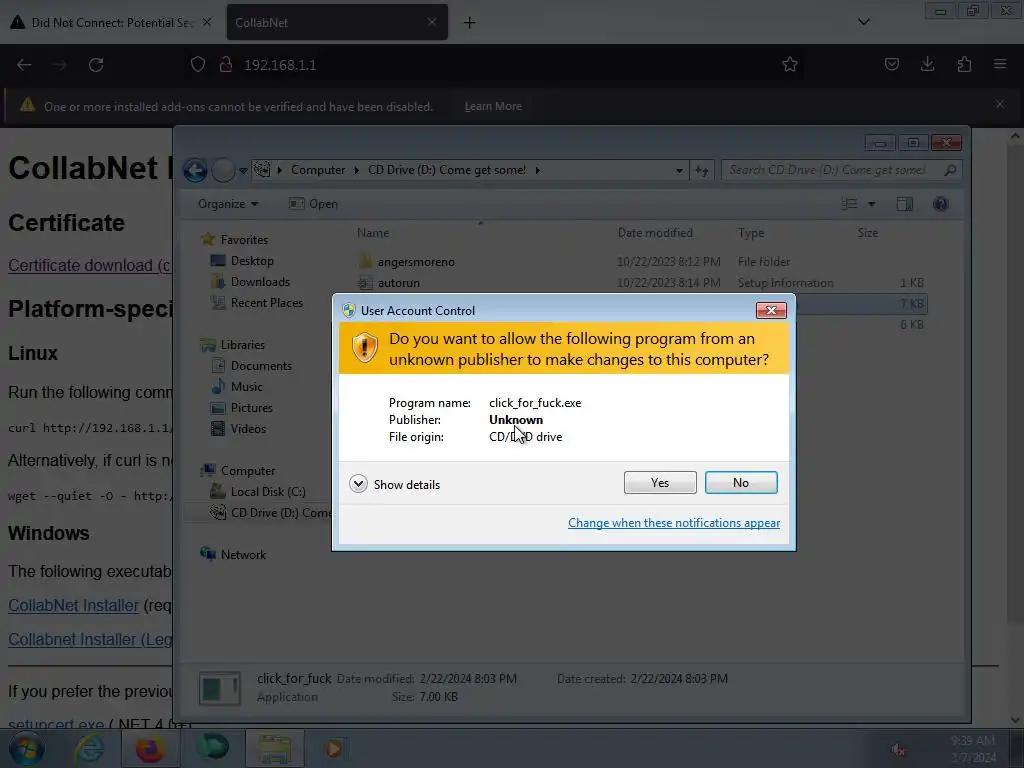The height and width of the screenshot is (768, 1024).
Task: Open Explorer recent locations dropdown arrow
Action: pos(243,170)
